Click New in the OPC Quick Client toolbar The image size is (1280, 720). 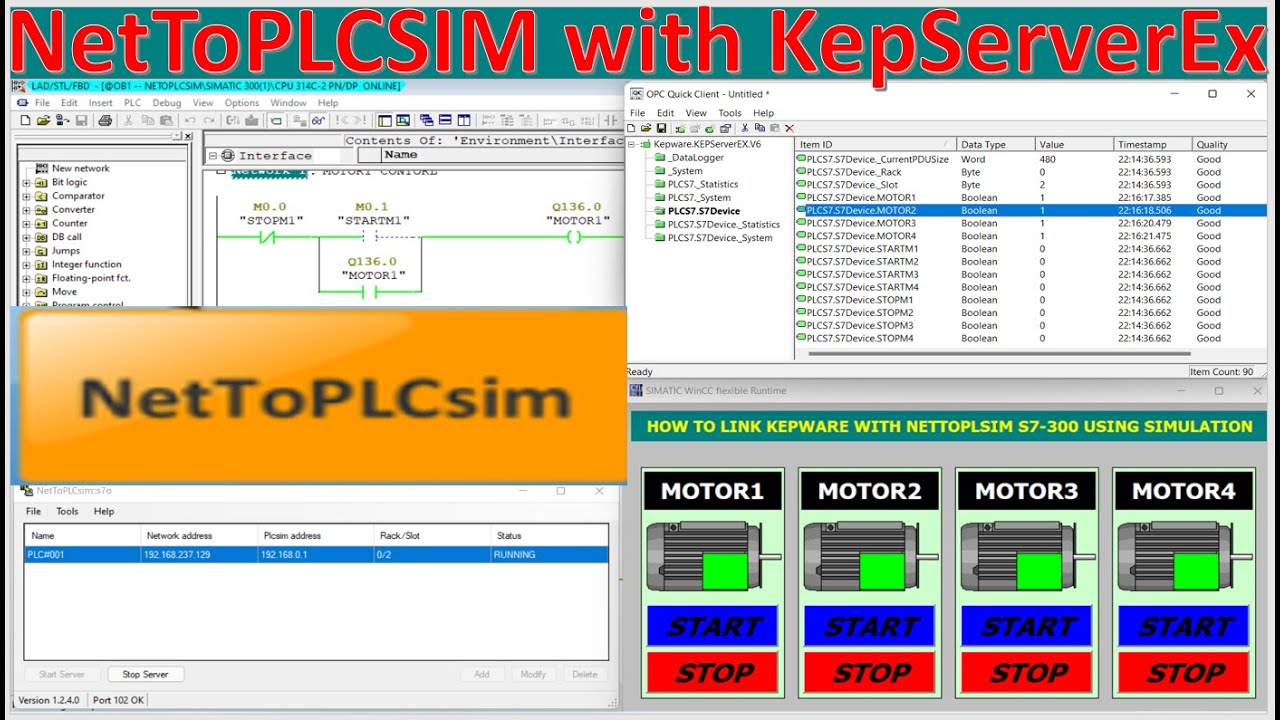pyautogui.click(x=631, y=128)
